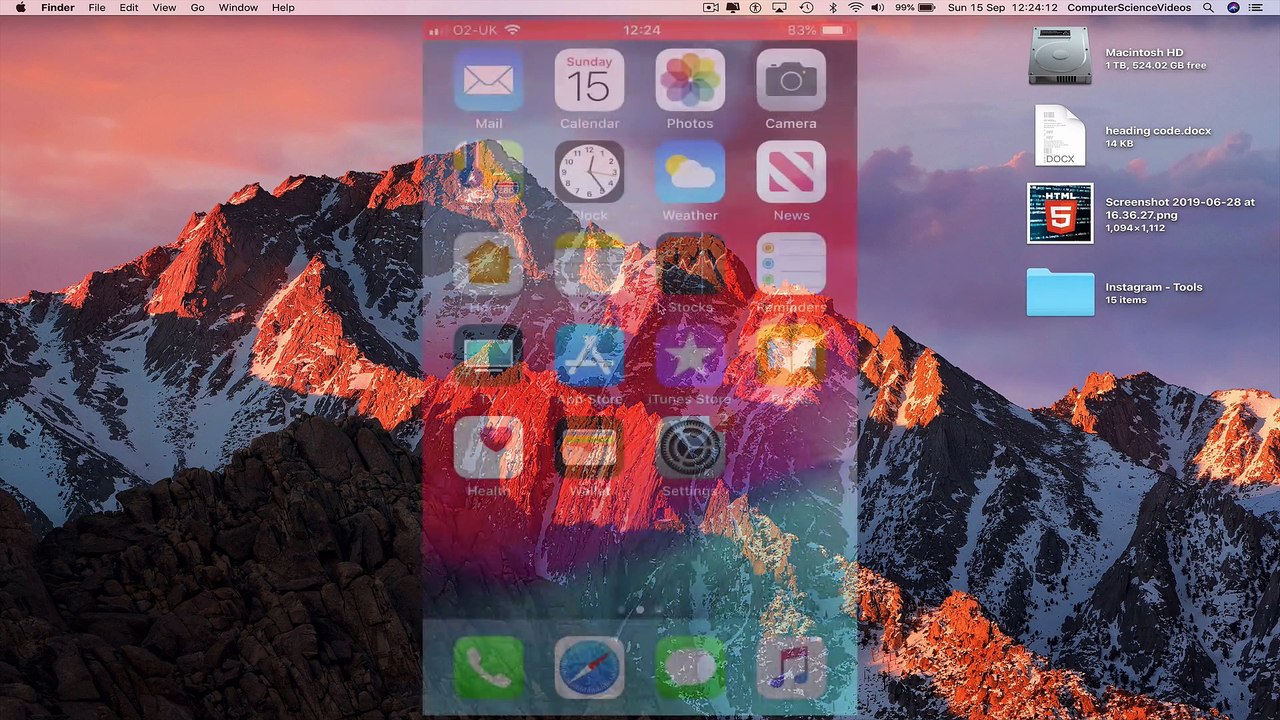Screen dimensions: 1280x720
Task: Open the Edit menu
Action: coord(129,7)
